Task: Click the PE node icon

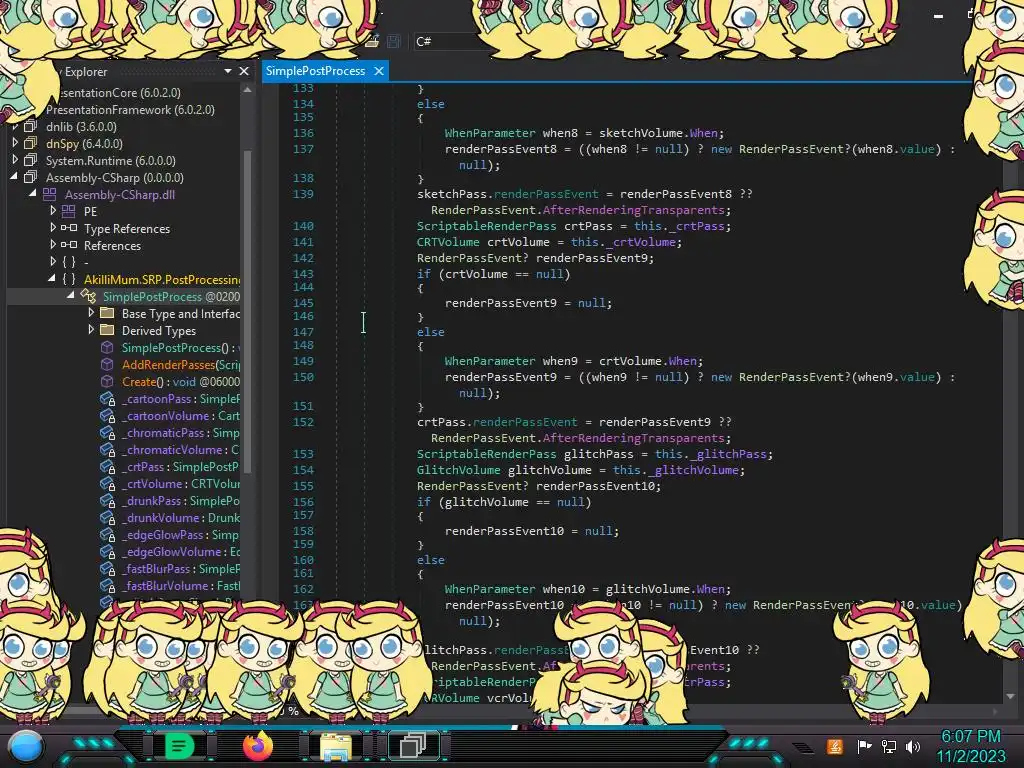Action: [69, 211]
